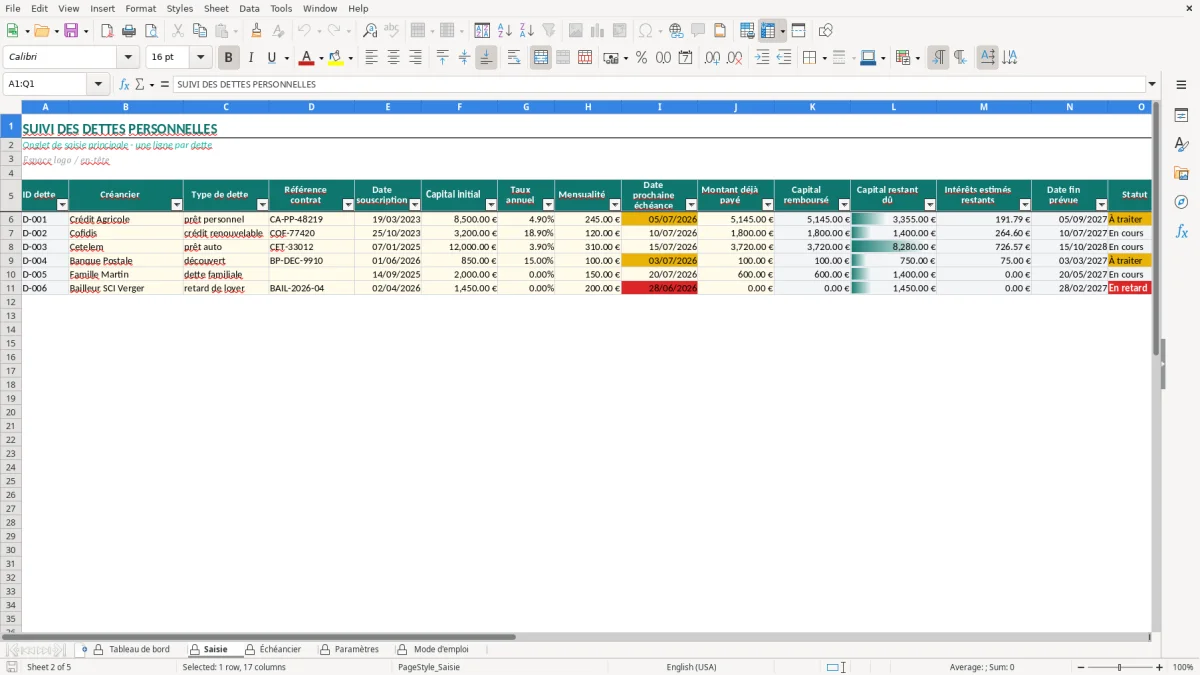This screenshot has width=1200, height=675.
Task: Toggle Wrap Text button
Action: point(514,58)
